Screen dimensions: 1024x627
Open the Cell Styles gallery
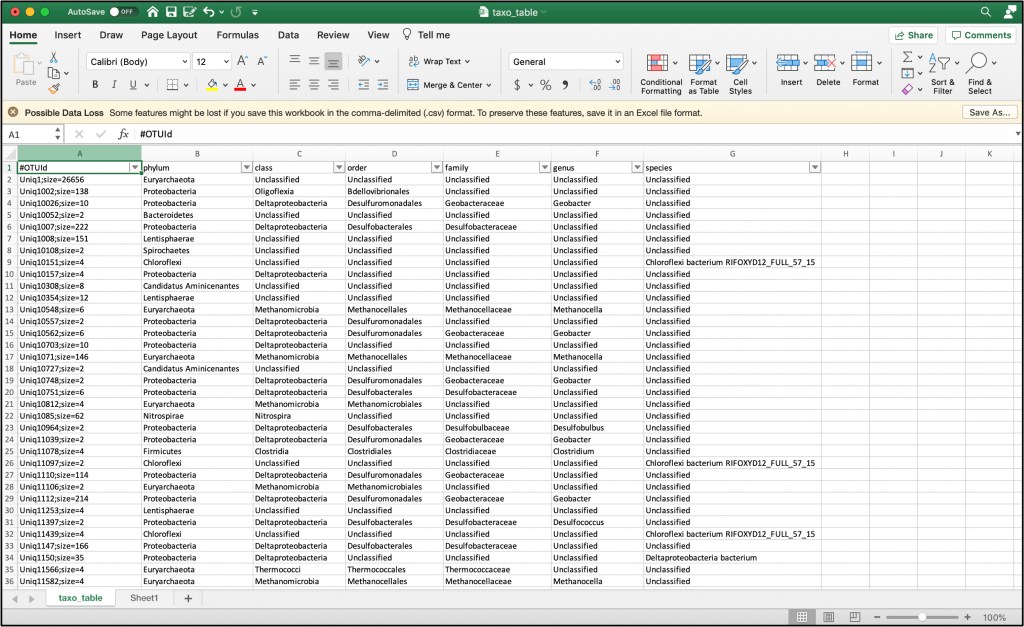coord(740,64)
